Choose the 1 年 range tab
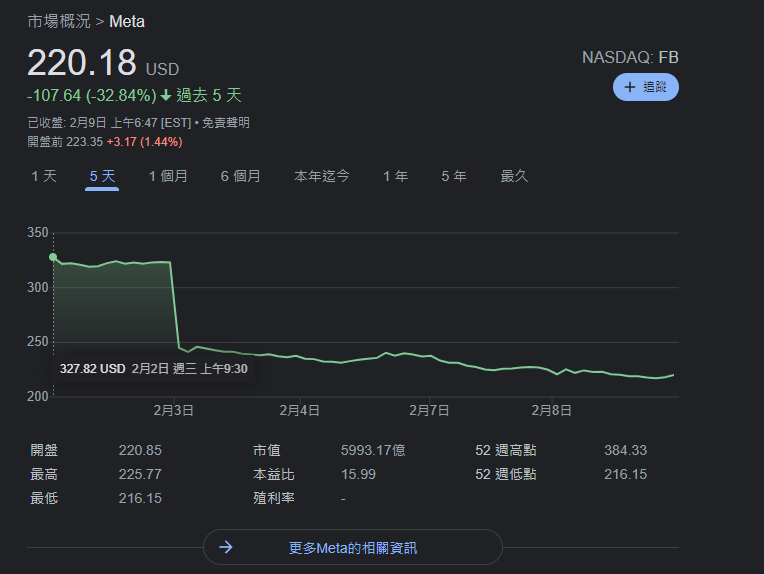Viewport: 764px width, 574px height. click(x=395, y=176)
